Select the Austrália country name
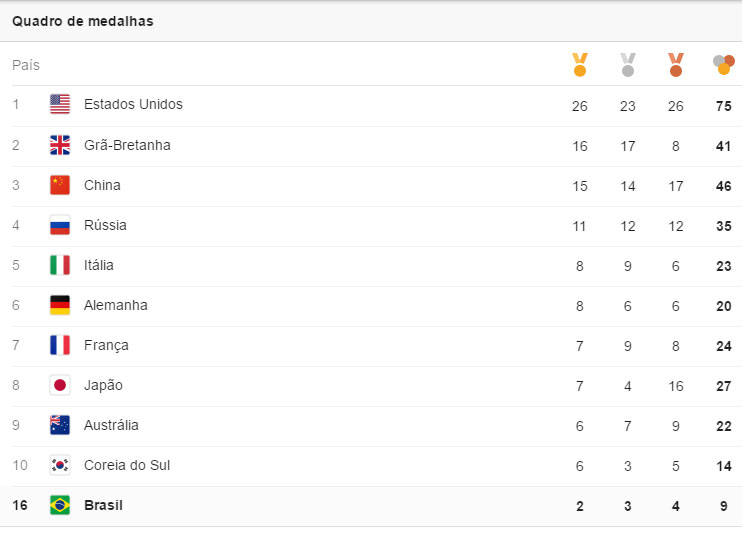 [111, 425]
